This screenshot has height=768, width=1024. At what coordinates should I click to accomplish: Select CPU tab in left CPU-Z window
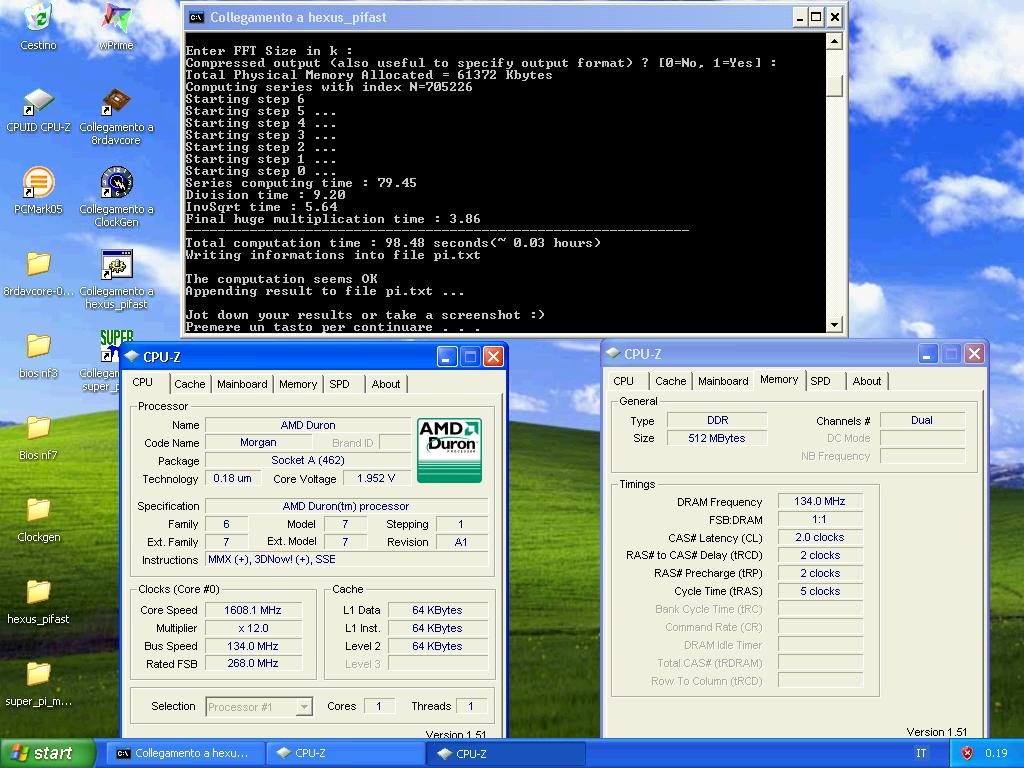point(142,382)
